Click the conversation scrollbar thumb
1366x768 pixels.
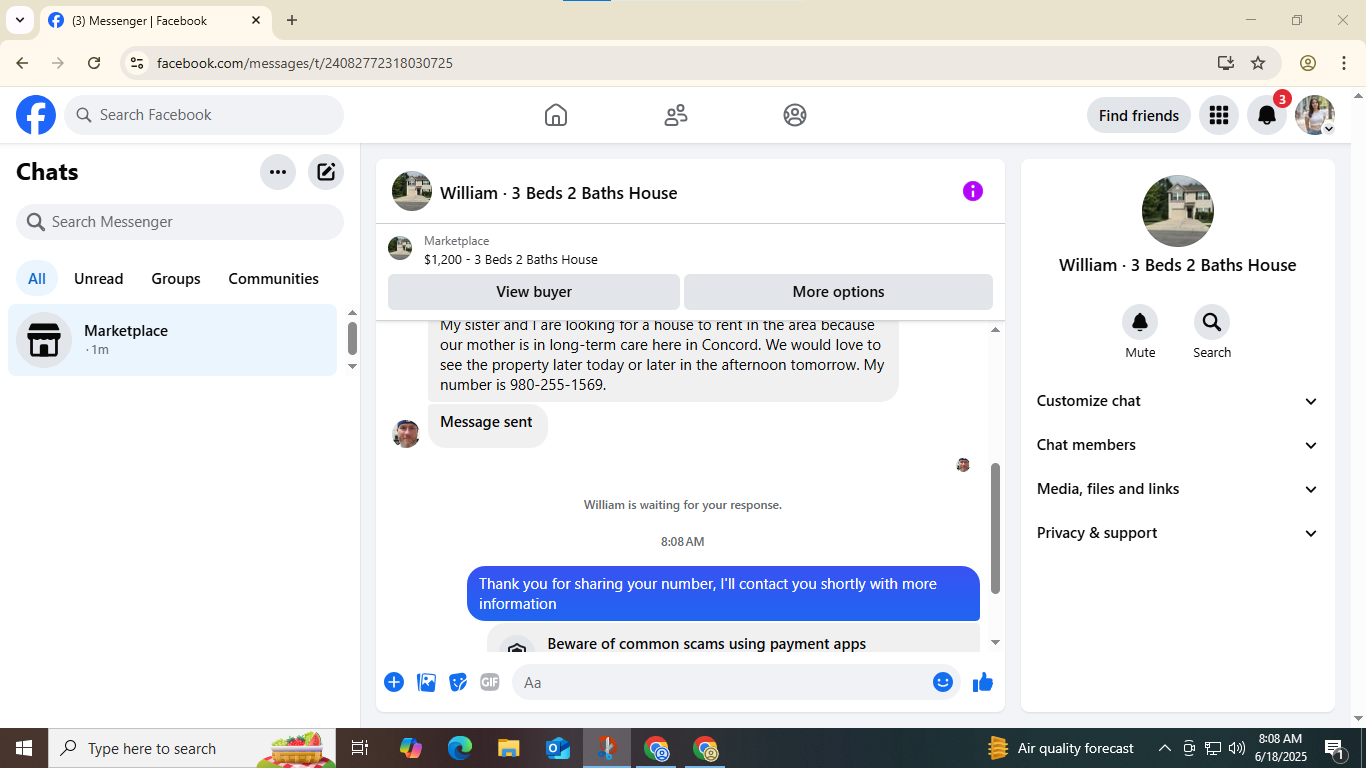[995, 528]
